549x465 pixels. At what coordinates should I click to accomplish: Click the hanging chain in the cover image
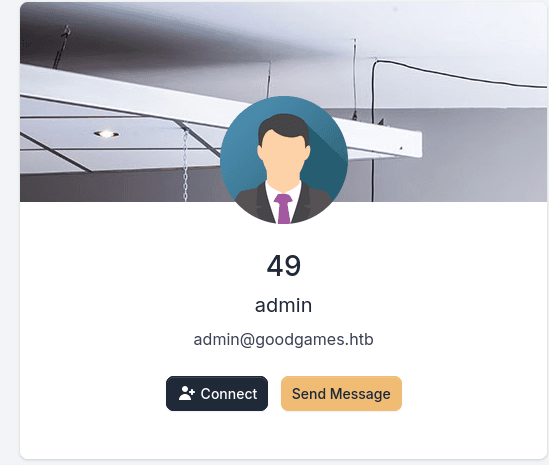pyautogui.click(x=186, y=165)
